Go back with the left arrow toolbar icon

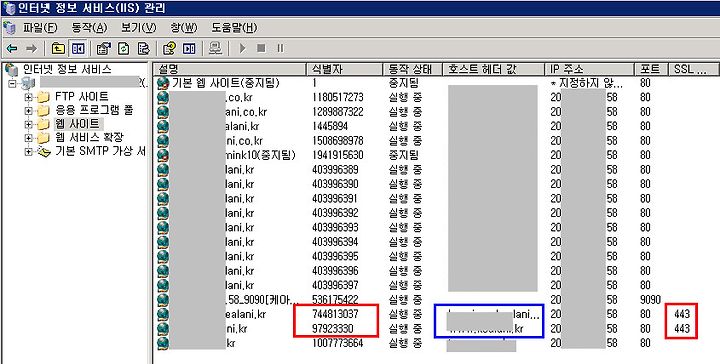[12, 48]
